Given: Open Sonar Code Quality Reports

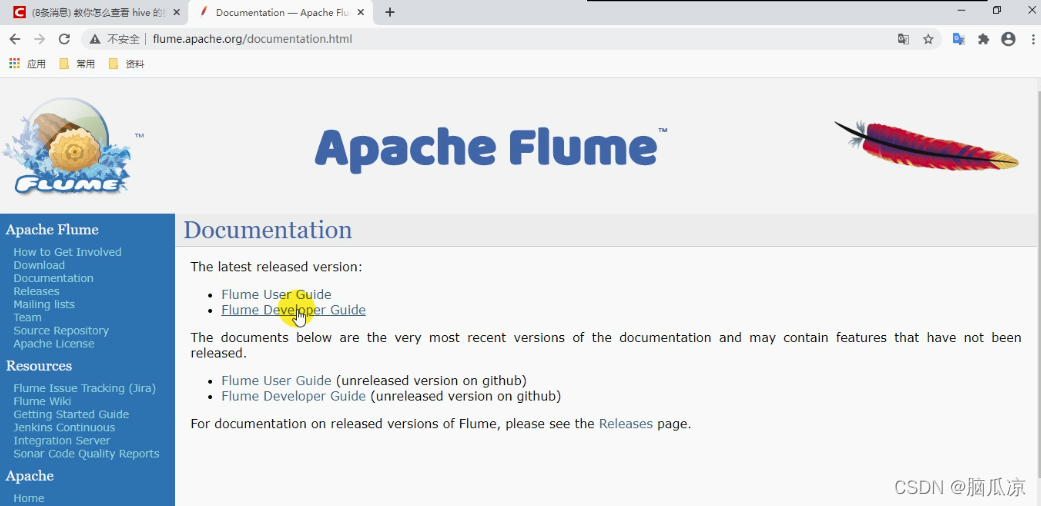Looking at the screenshot, I should [x=86, y=454].
